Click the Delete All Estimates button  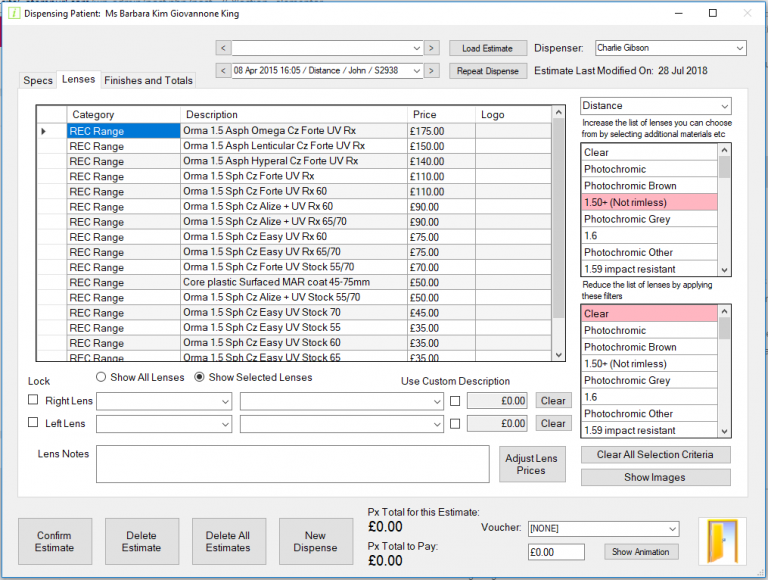click(x=228, y=541)
